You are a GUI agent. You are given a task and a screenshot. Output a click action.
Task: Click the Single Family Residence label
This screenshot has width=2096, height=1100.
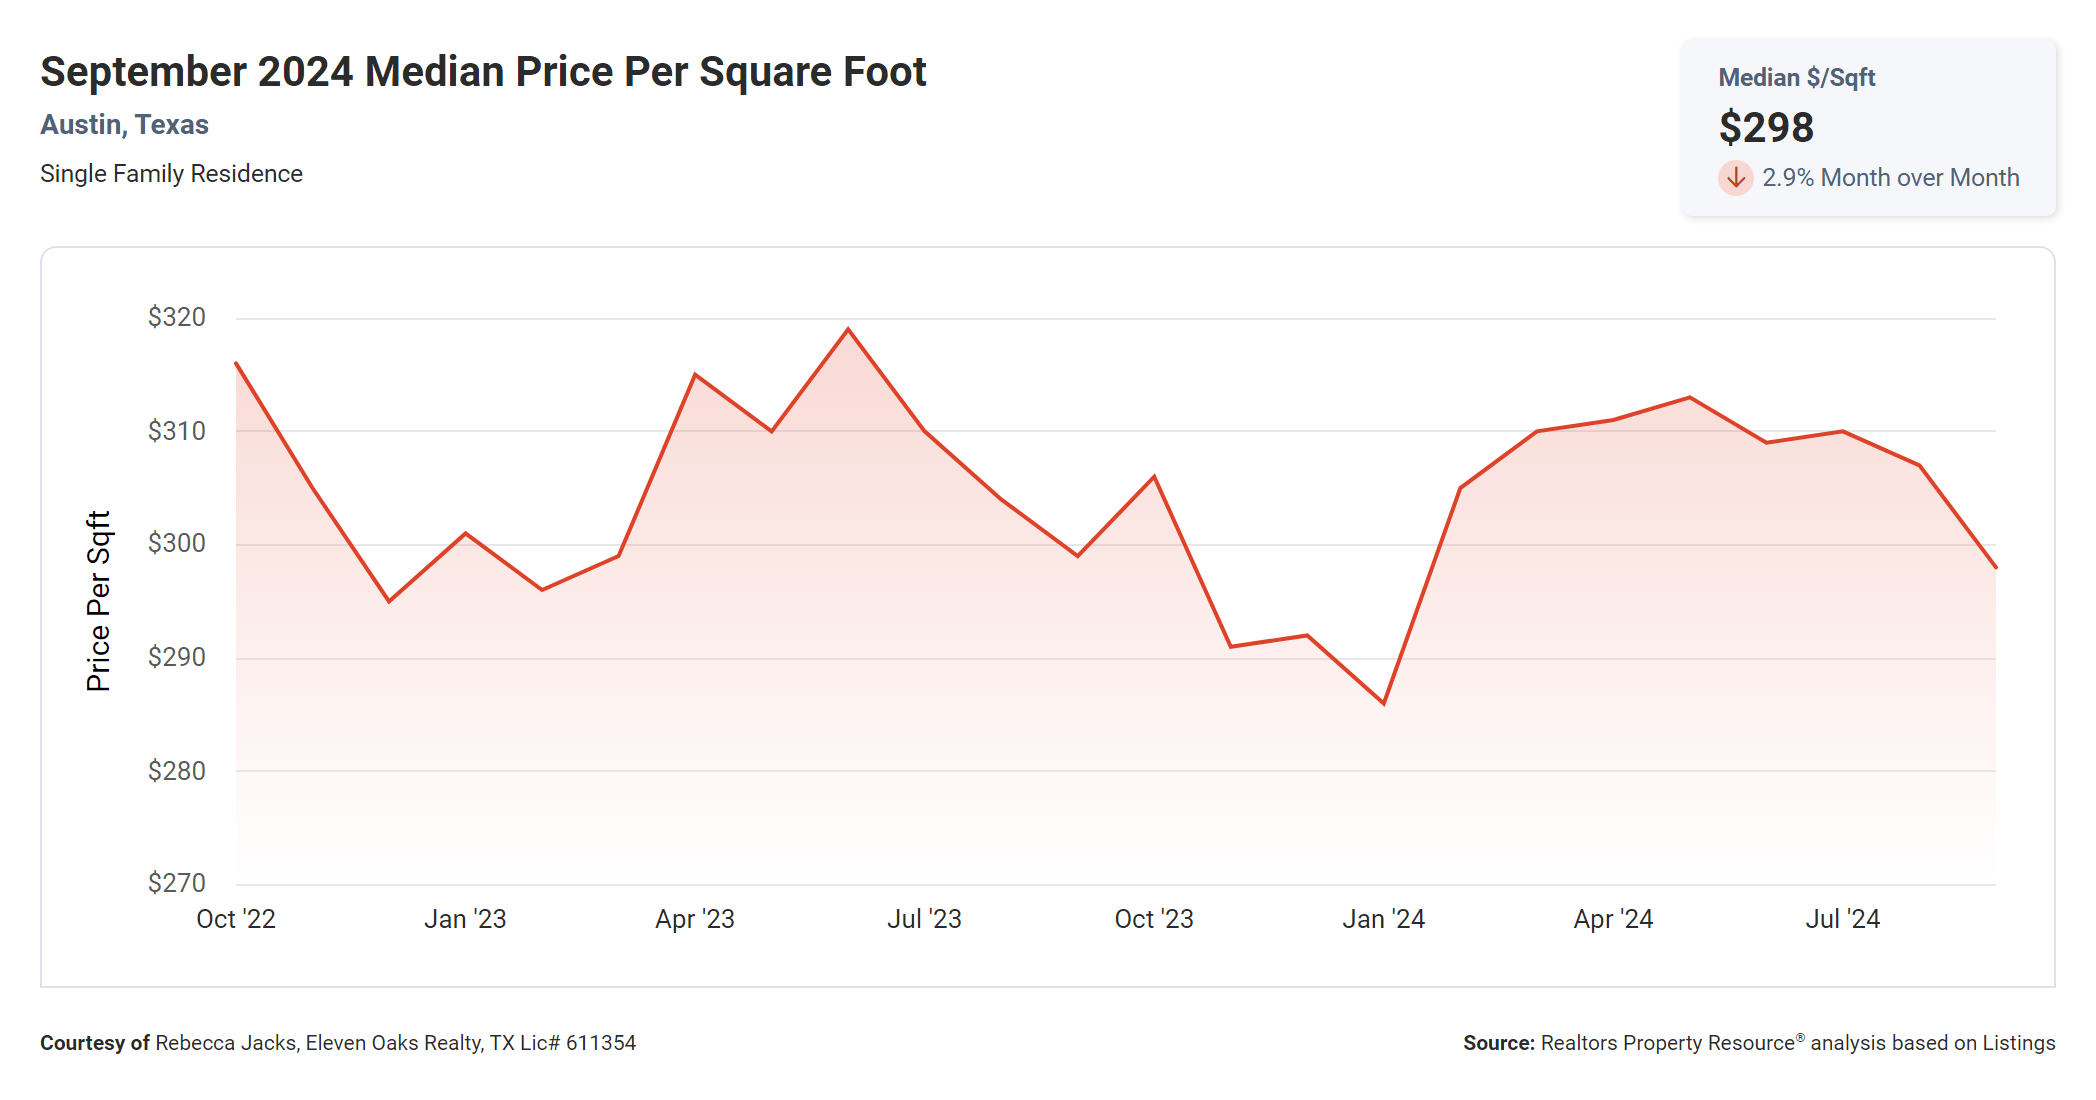point(171,174)
